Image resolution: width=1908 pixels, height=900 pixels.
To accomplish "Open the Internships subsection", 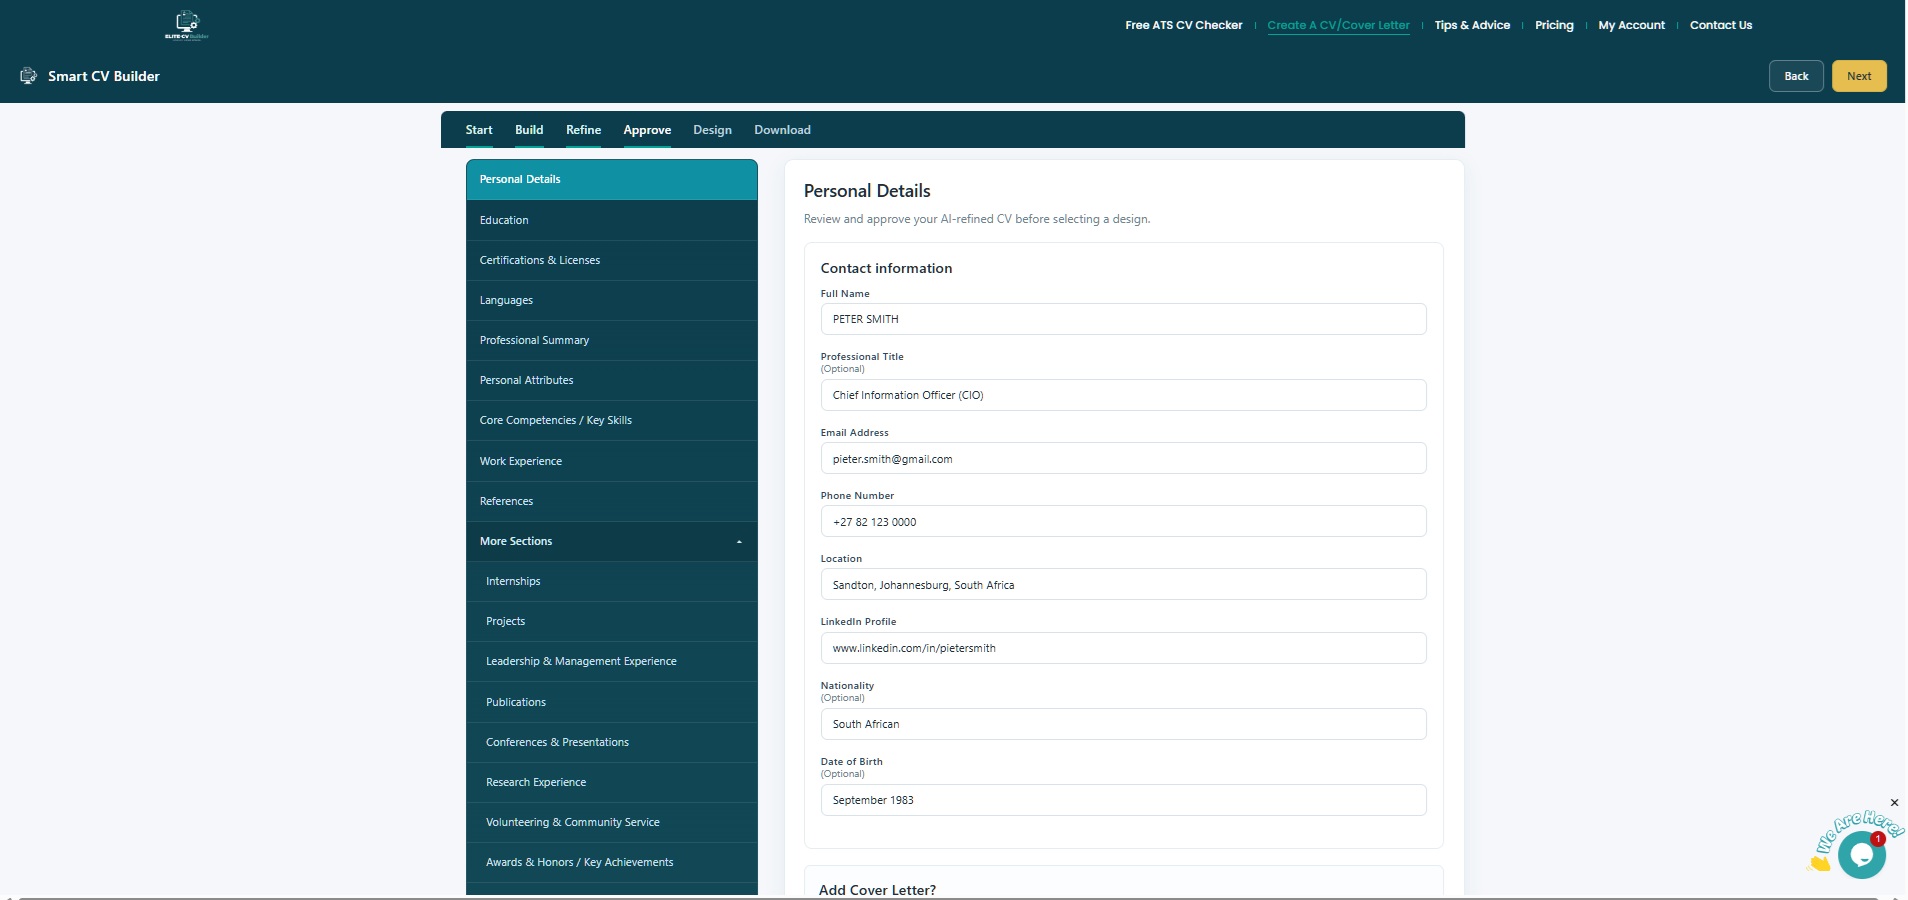I will coord(612,581).
